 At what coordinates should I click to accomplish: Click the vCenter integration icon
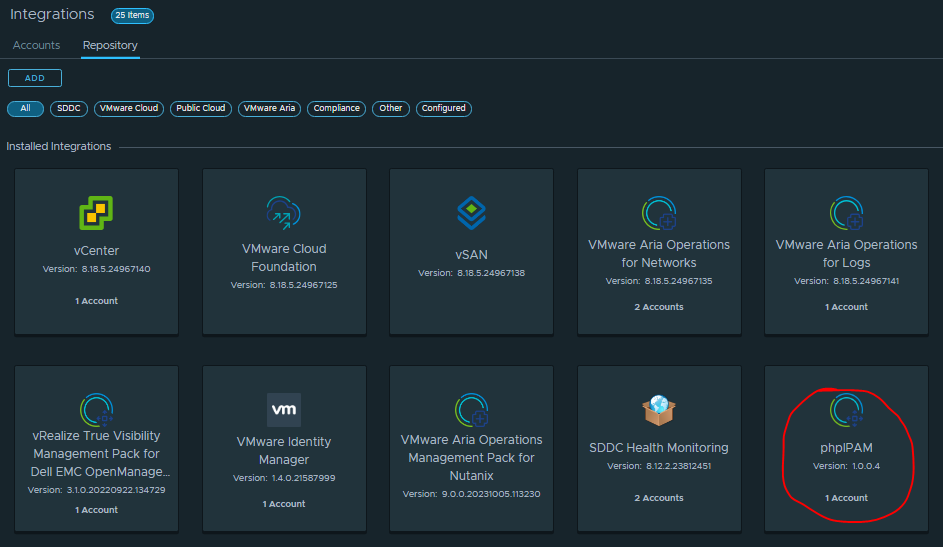coord(96,213)
